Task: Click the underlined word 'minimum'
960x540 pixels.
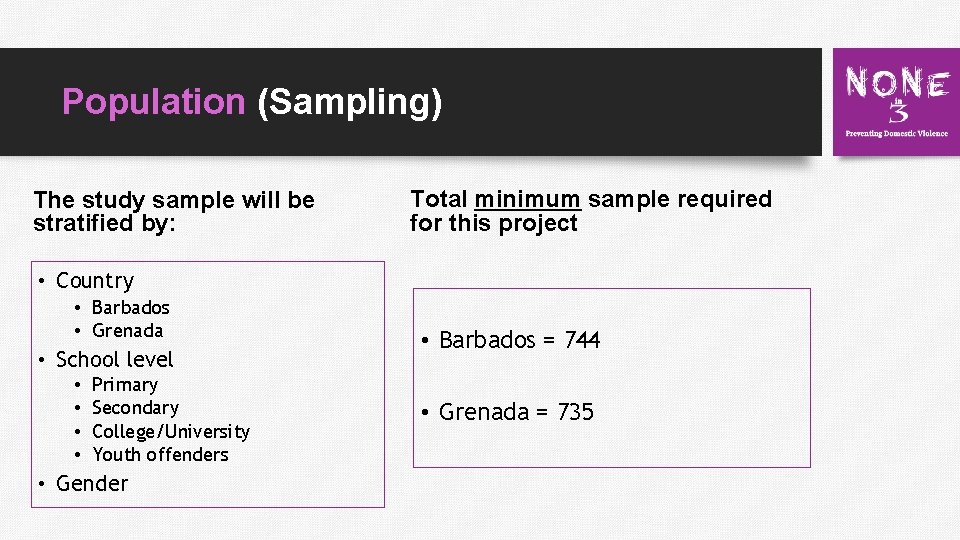Action: (527, 199)
